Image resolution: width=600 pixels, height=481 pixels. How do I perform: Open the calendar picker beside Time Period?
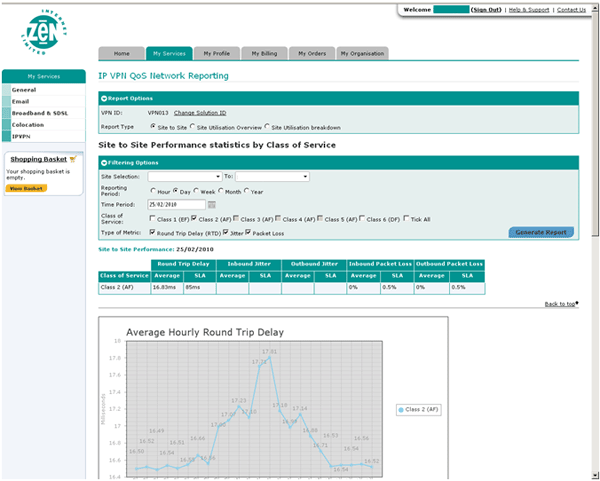point(212,205)
